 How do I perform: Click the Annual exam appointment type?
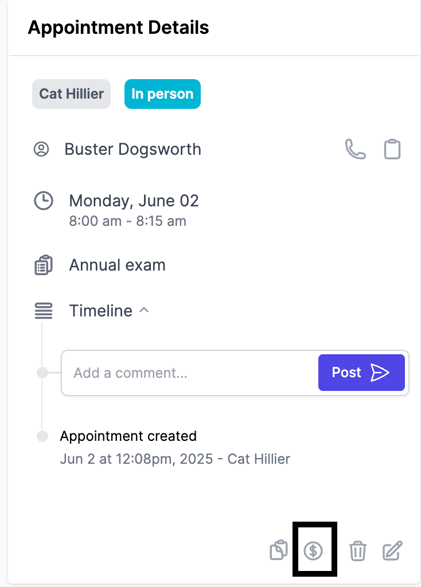[117, 265]
